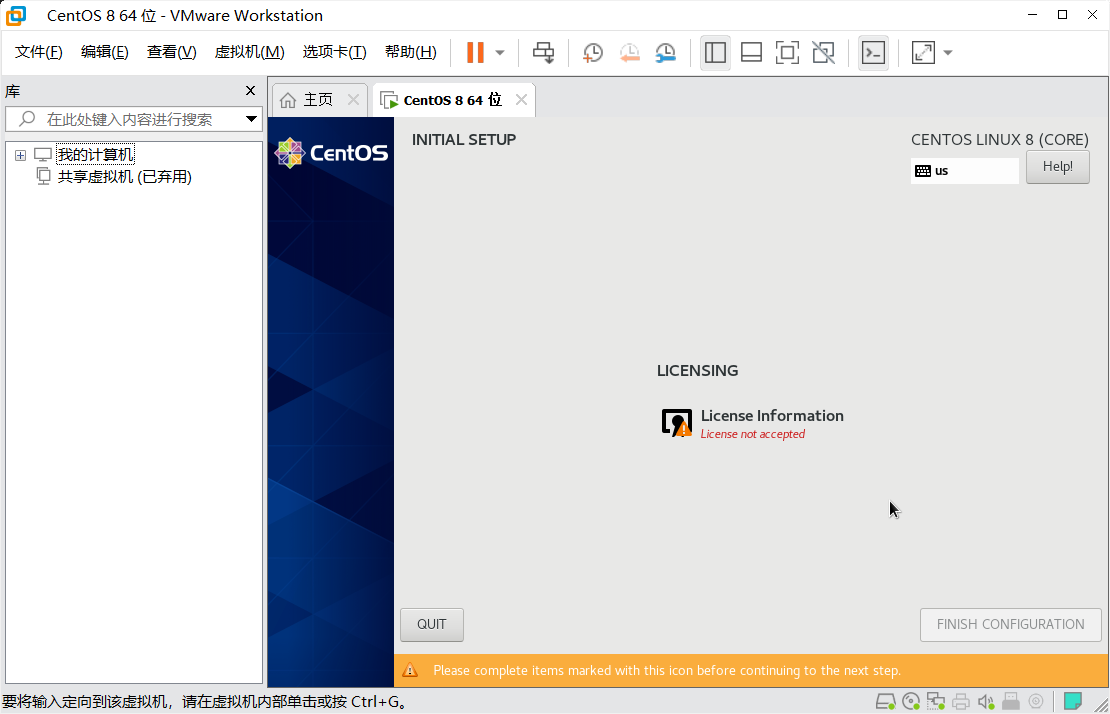
Task: Open the 帮助(H) menu
Action: click(x=411, y=52)
